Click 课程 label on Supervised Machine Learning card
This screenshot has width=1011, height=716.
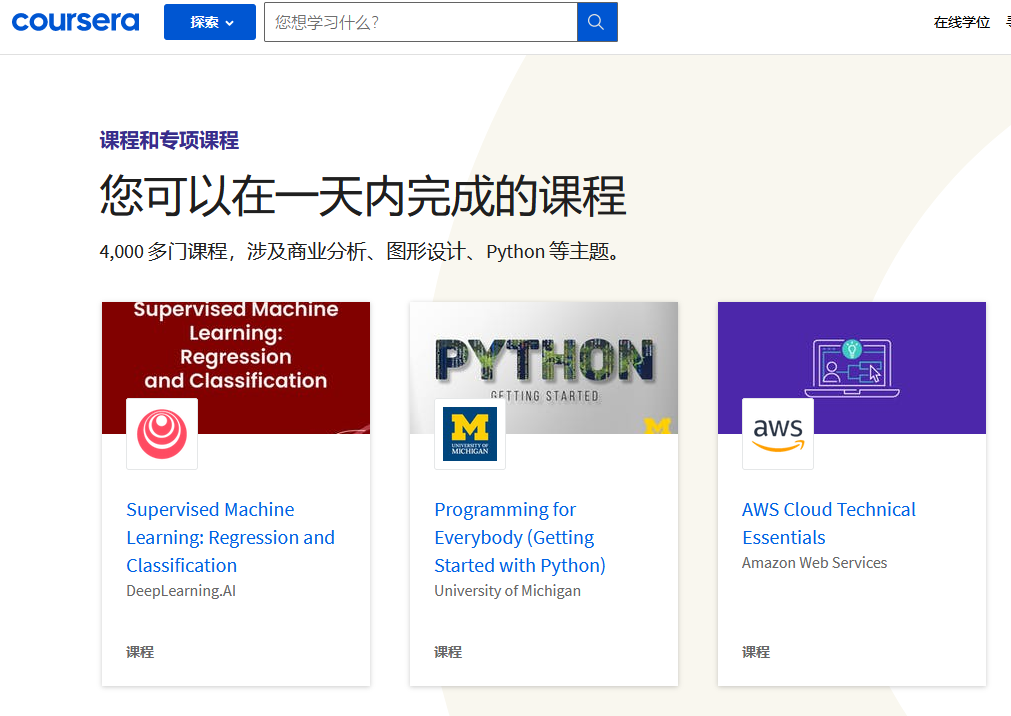coord(140,652)
